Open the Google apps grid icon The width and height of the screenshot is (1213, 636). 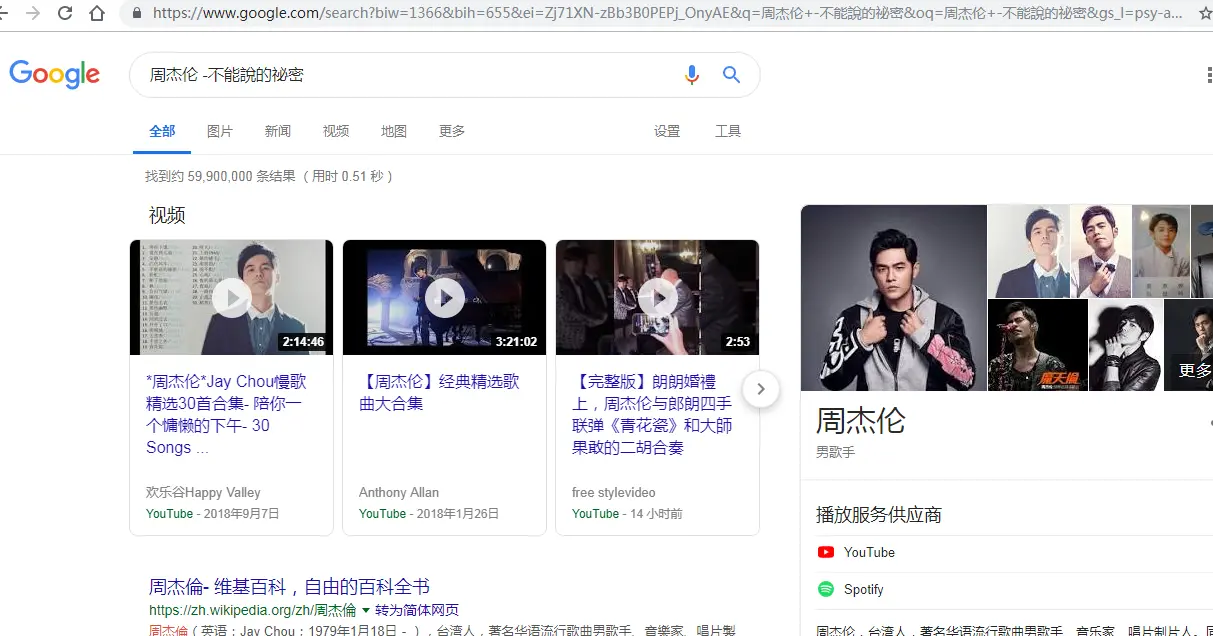[x=1209, y=75]
